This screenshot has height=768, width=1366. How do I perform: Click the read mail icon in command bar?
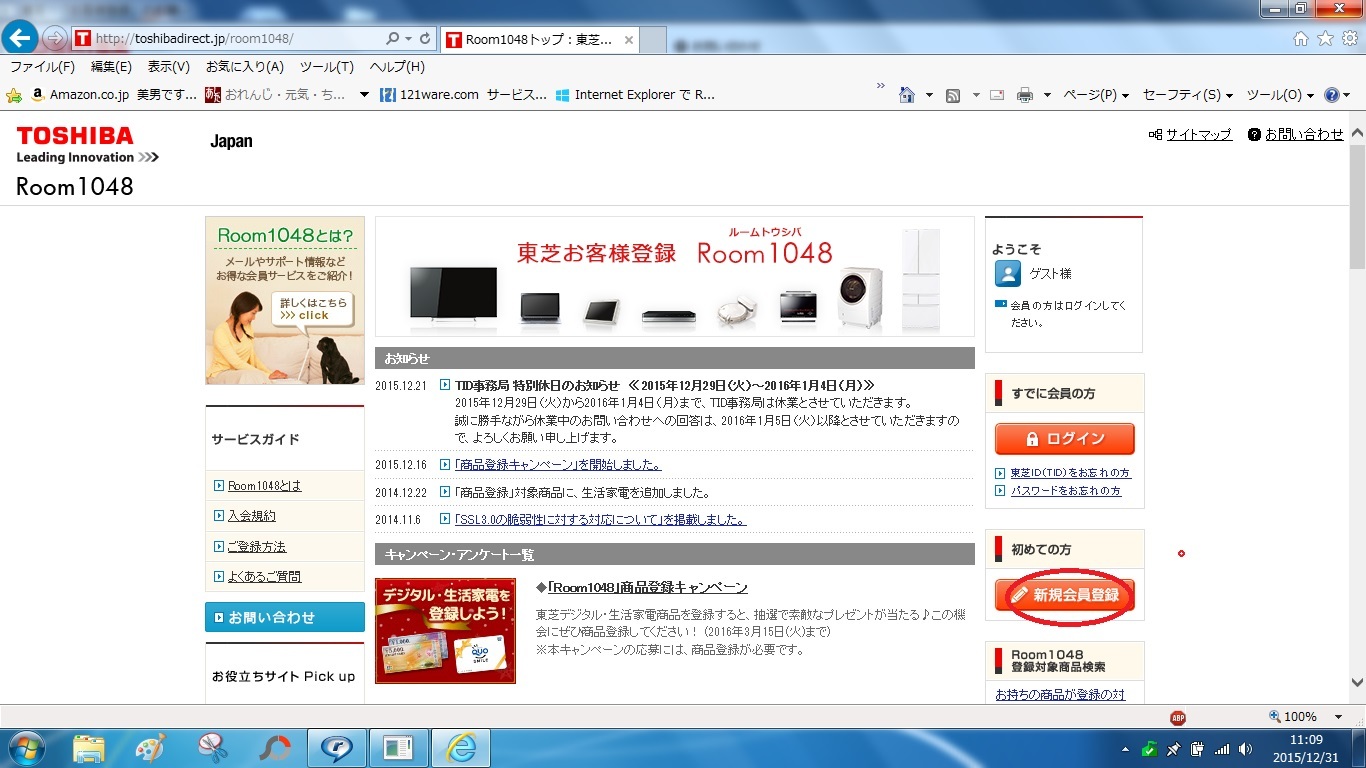996,95
